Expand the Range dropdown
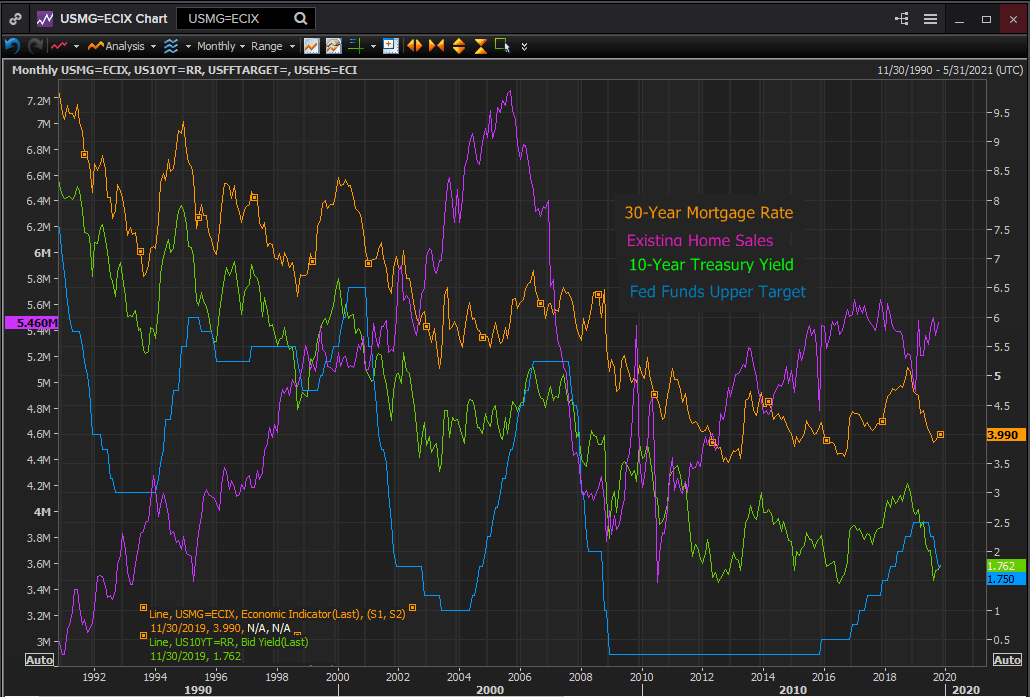Screen dimensions: 1030x697 272,46
